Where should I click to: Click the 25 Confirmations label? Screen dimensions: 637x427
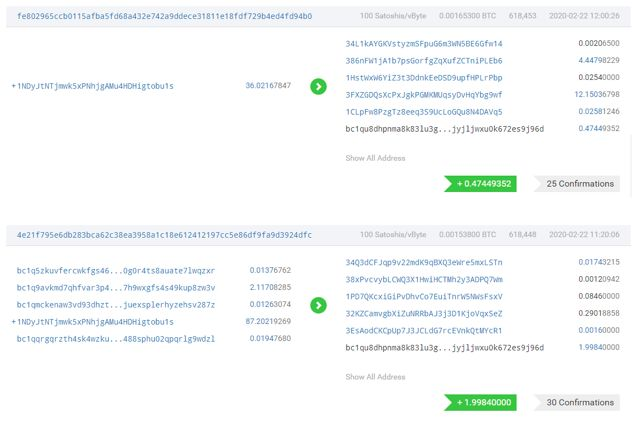[577, 184]
